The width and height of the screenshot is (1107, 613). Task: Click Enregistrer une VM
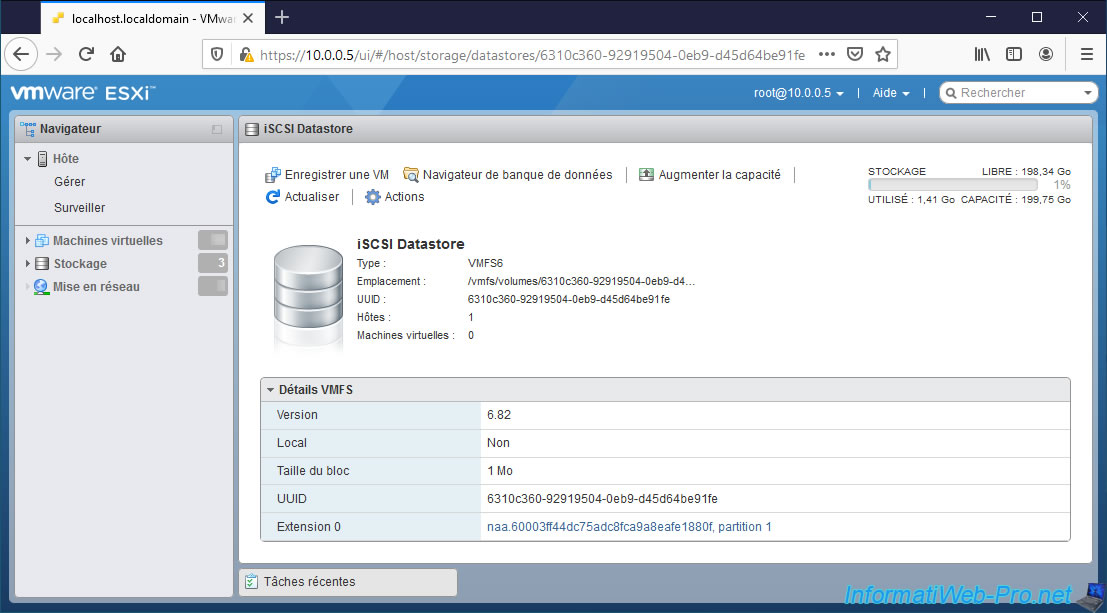click(x=327, y=174)
